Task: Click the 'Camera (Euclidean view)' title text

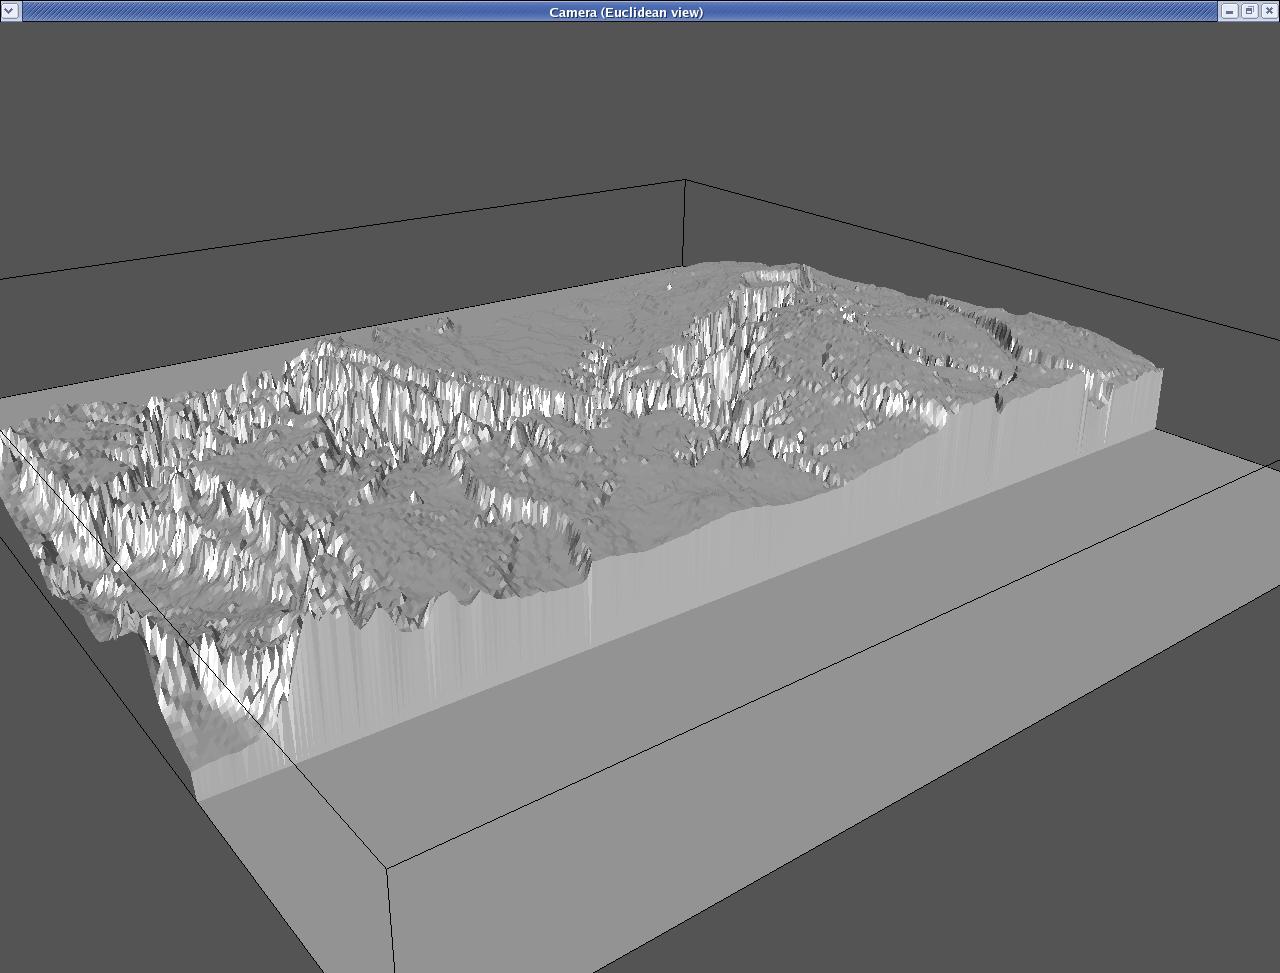Action: coord(626,12)
